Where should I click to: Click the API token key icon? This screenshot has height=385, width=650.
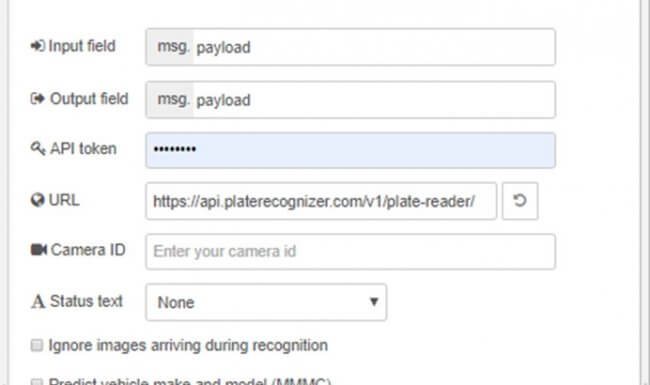[x=38, y=148]
